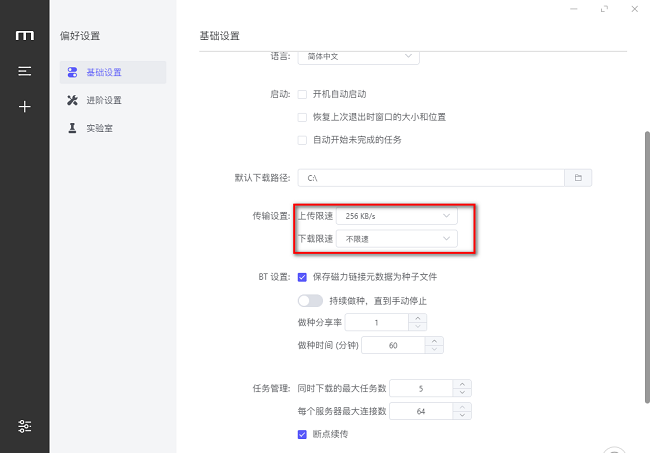Open the task list menu icon

[x=25, y=71]
